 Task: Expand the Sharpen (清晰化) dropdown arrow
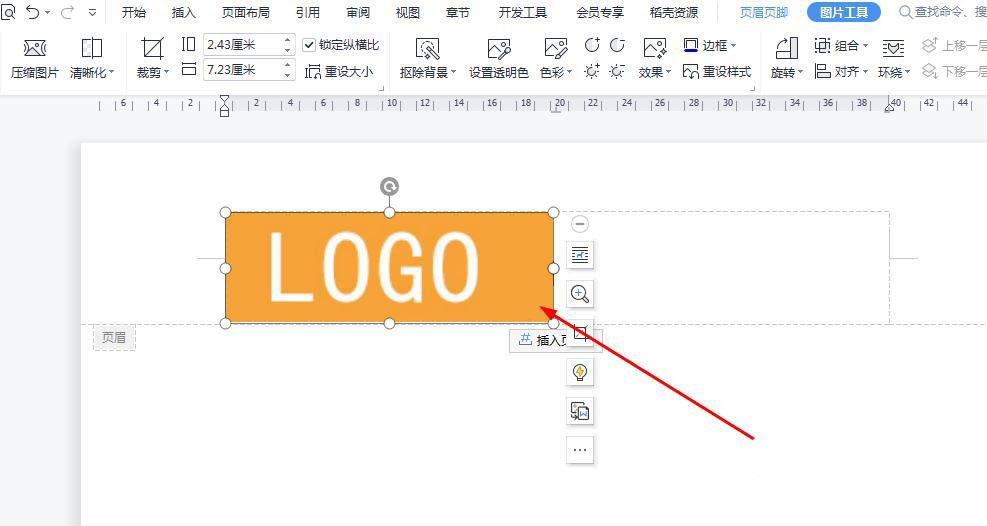(111, 72)
